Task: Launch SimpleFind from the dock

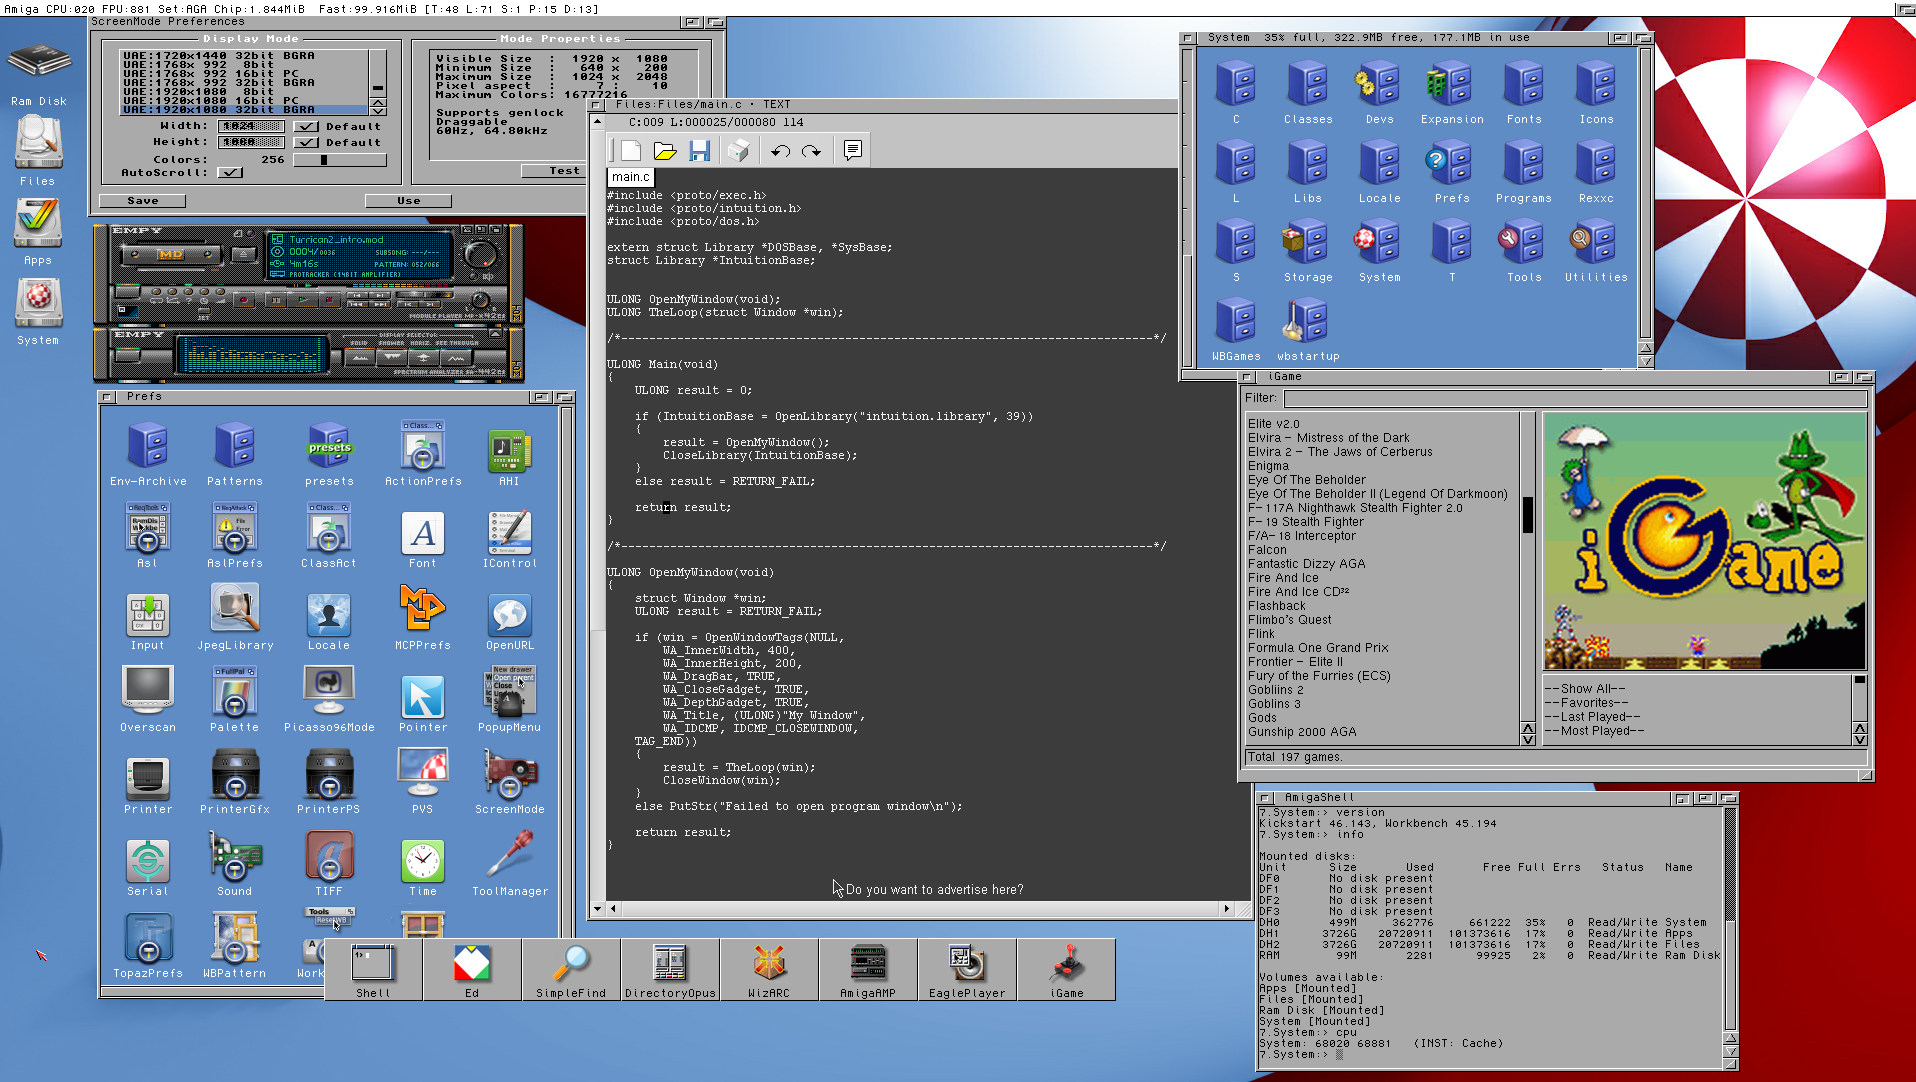Action: (571, 970)
